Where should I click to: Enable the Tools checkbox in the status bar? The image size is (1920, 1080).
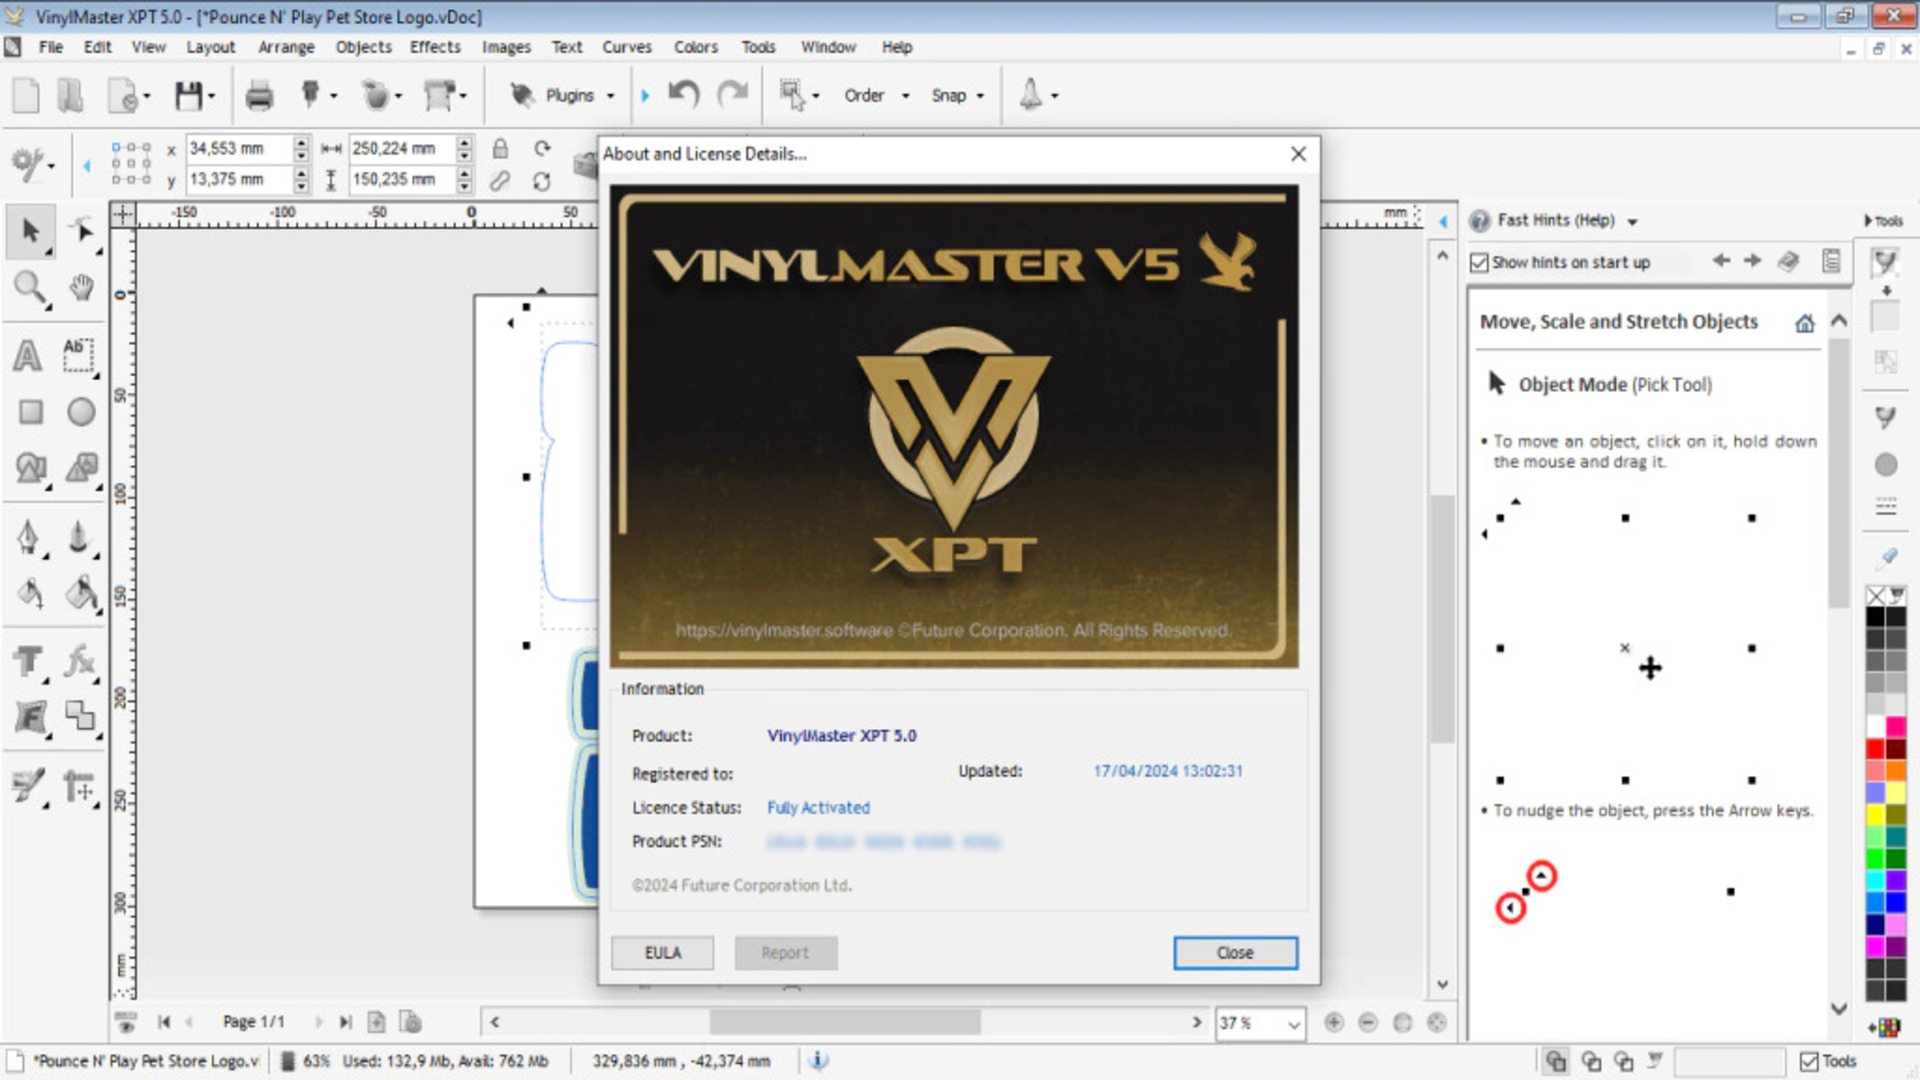tap(1808, 1060)
